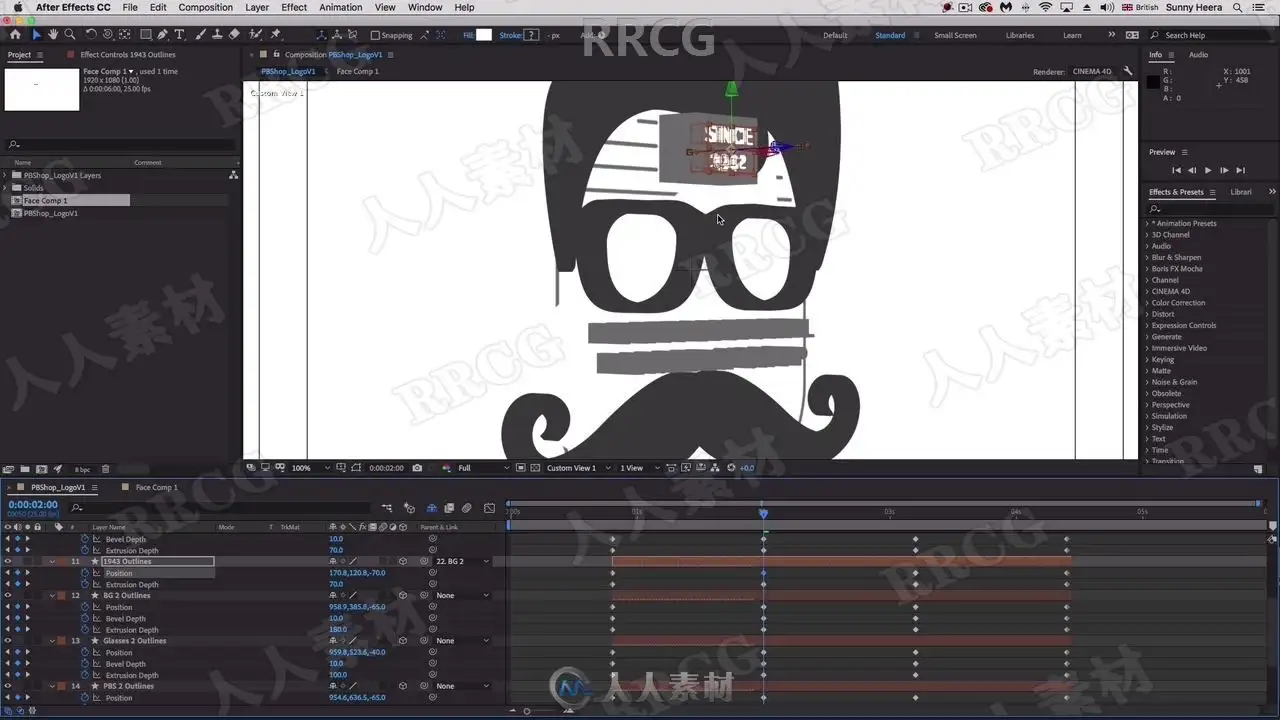Open the wrench render settings icon

[1128, 71]
